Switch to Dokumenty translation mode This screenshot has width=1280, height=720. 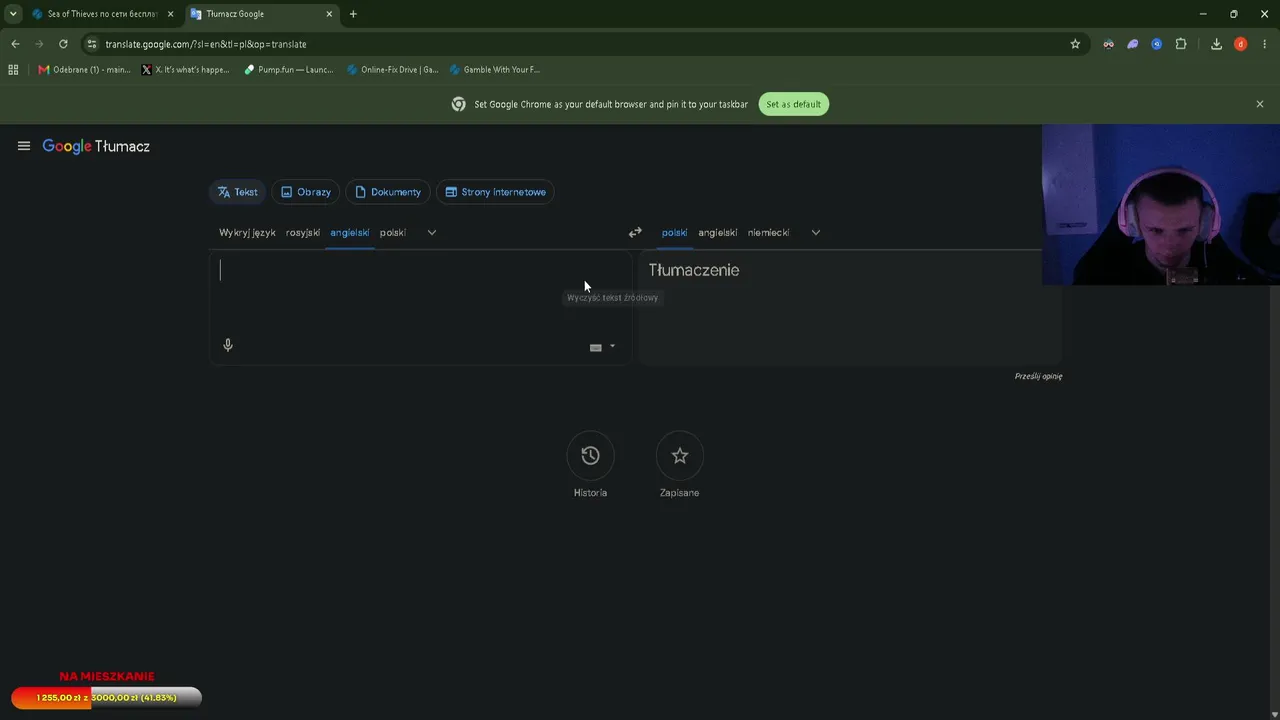click(x=388, y=192)
